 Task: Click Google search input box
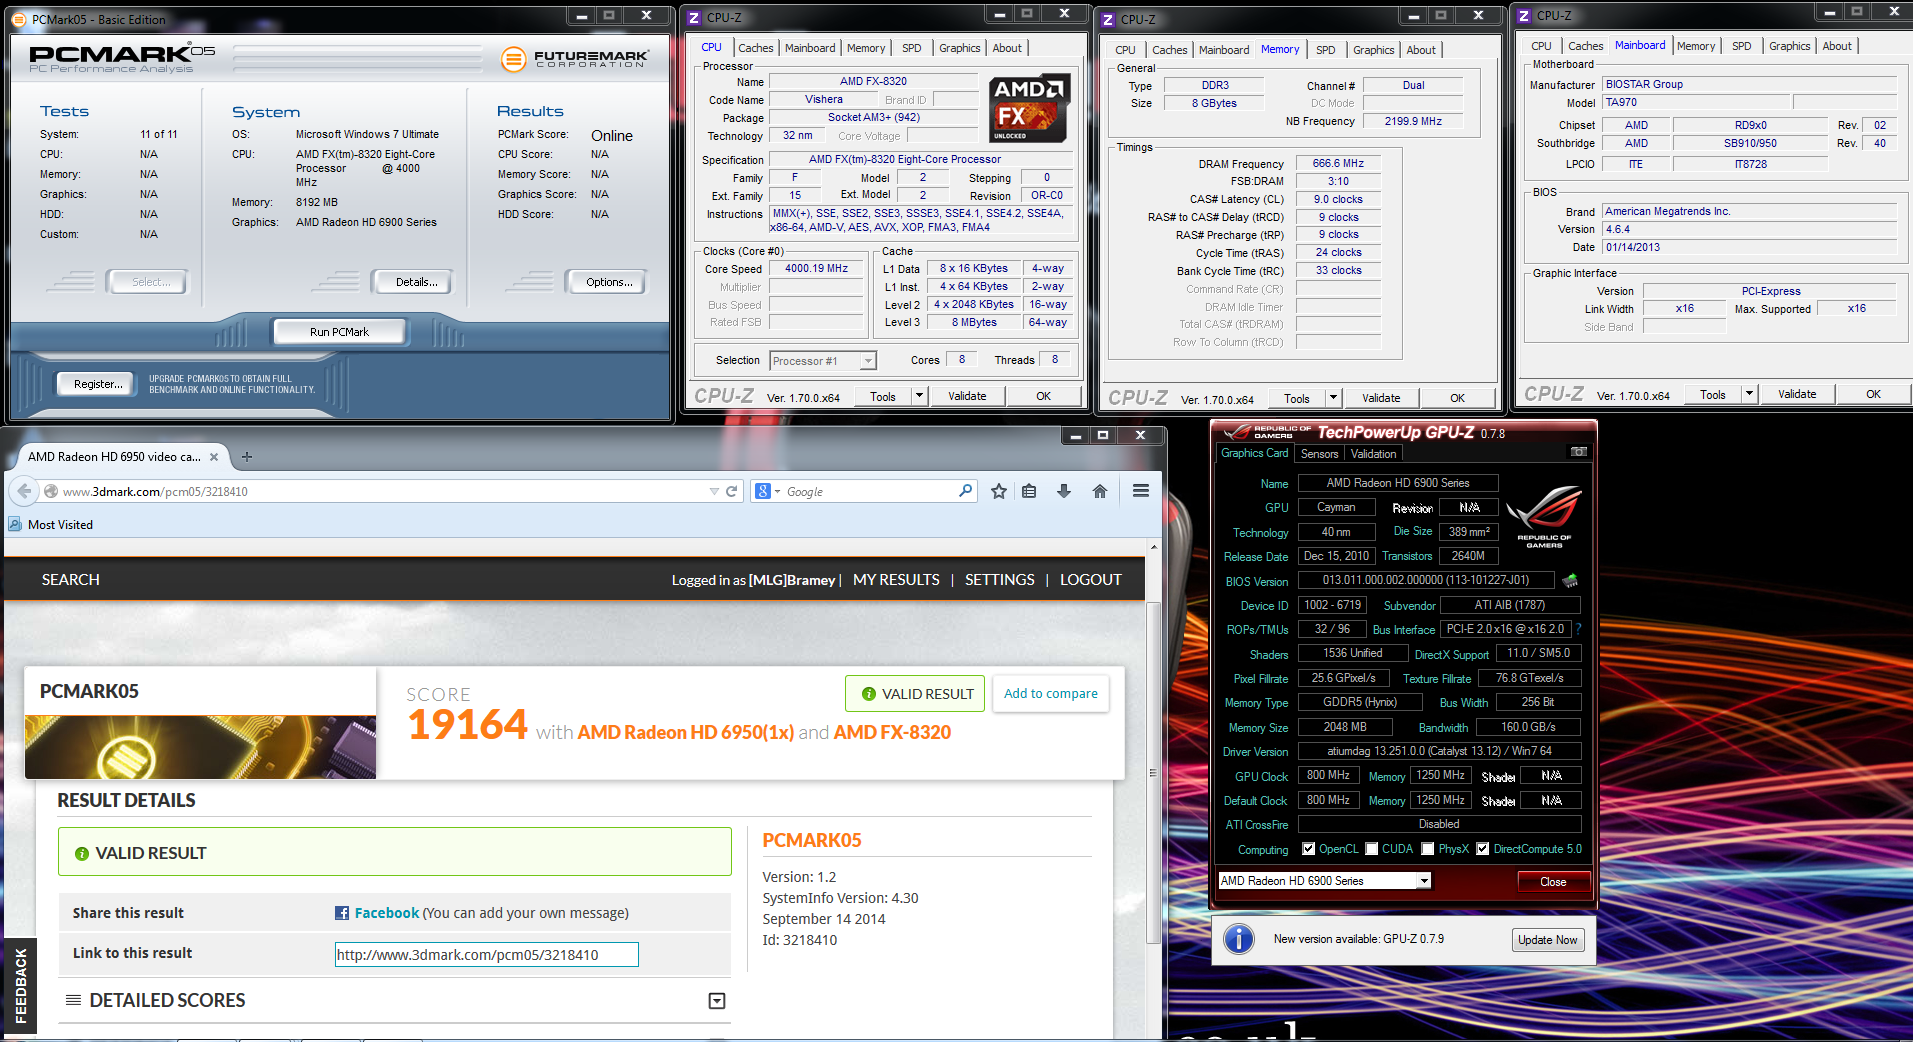pos(868,491)
